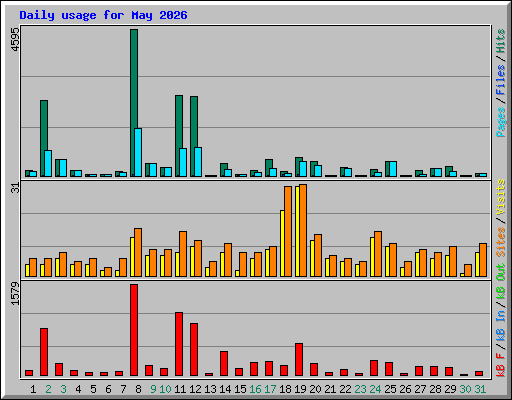512x400 pixels.
Task: Click day label 1 on x-axis
Action: (33, 389)
